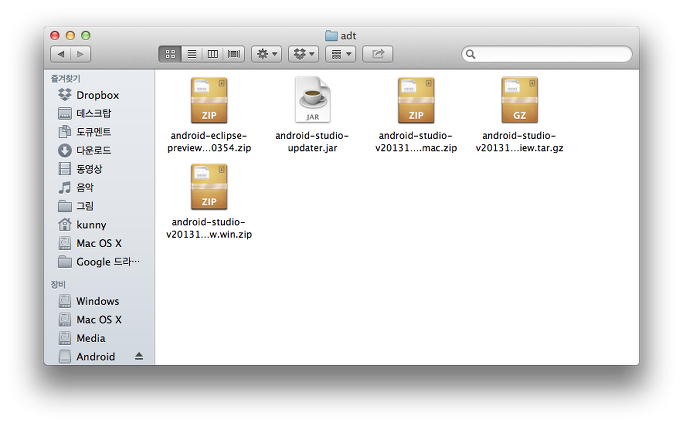Zoom the adt window with green button

[x=86, y=35]
